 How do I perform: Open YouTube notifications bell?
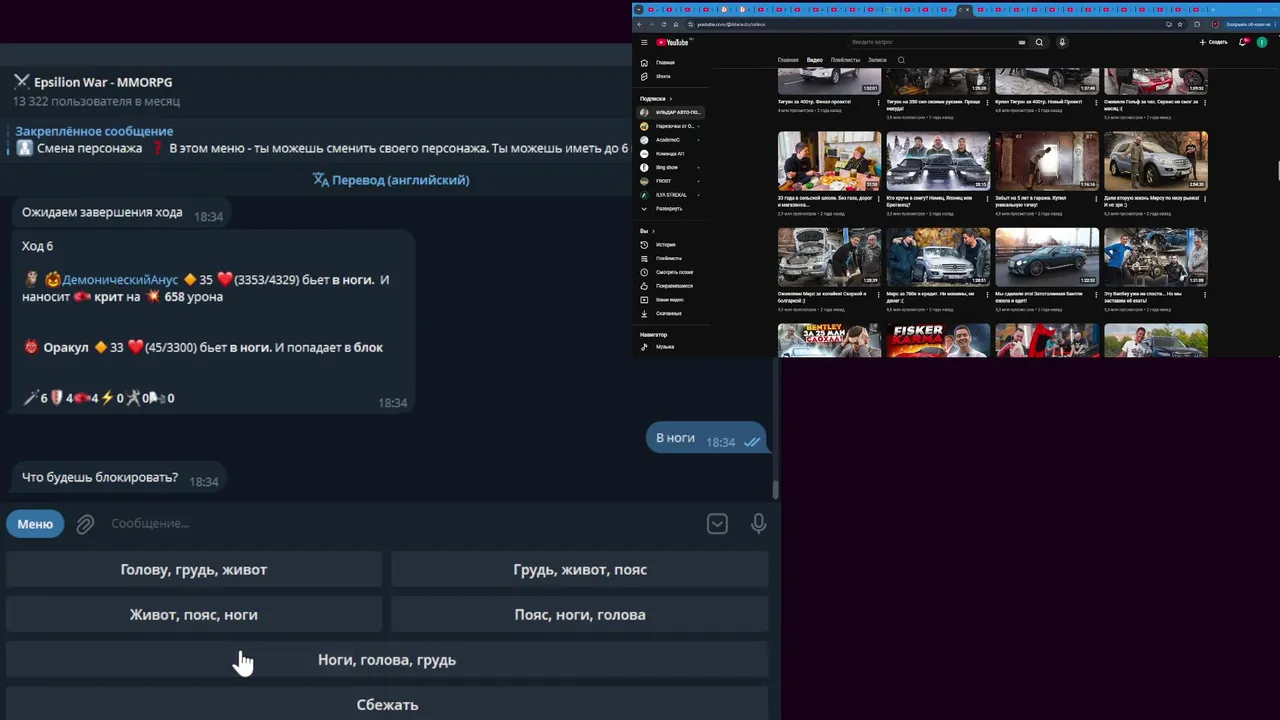click(1243, 42)
